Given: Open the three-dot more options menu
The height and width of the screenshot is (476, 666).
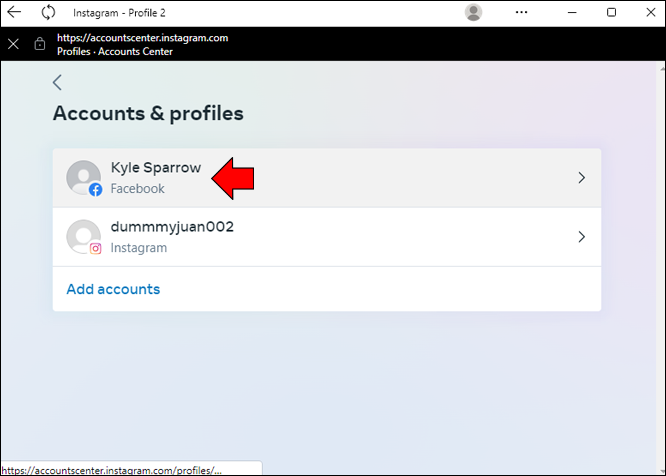Looking at the screenshot, I should coord(521,12).
